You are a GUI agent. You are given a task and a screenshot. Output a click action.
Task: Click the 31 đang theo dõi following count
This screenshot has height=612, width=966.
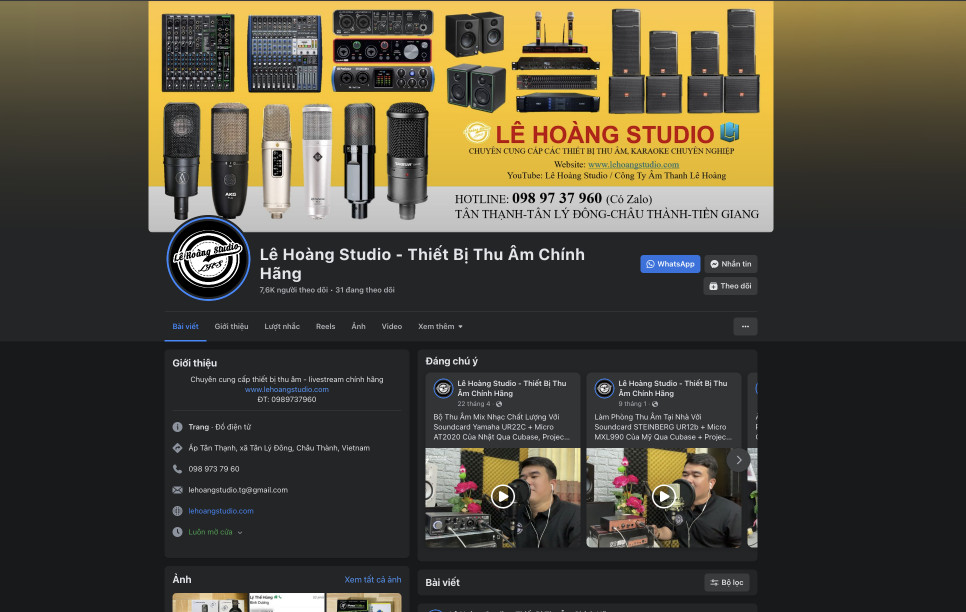click(365, 290)
